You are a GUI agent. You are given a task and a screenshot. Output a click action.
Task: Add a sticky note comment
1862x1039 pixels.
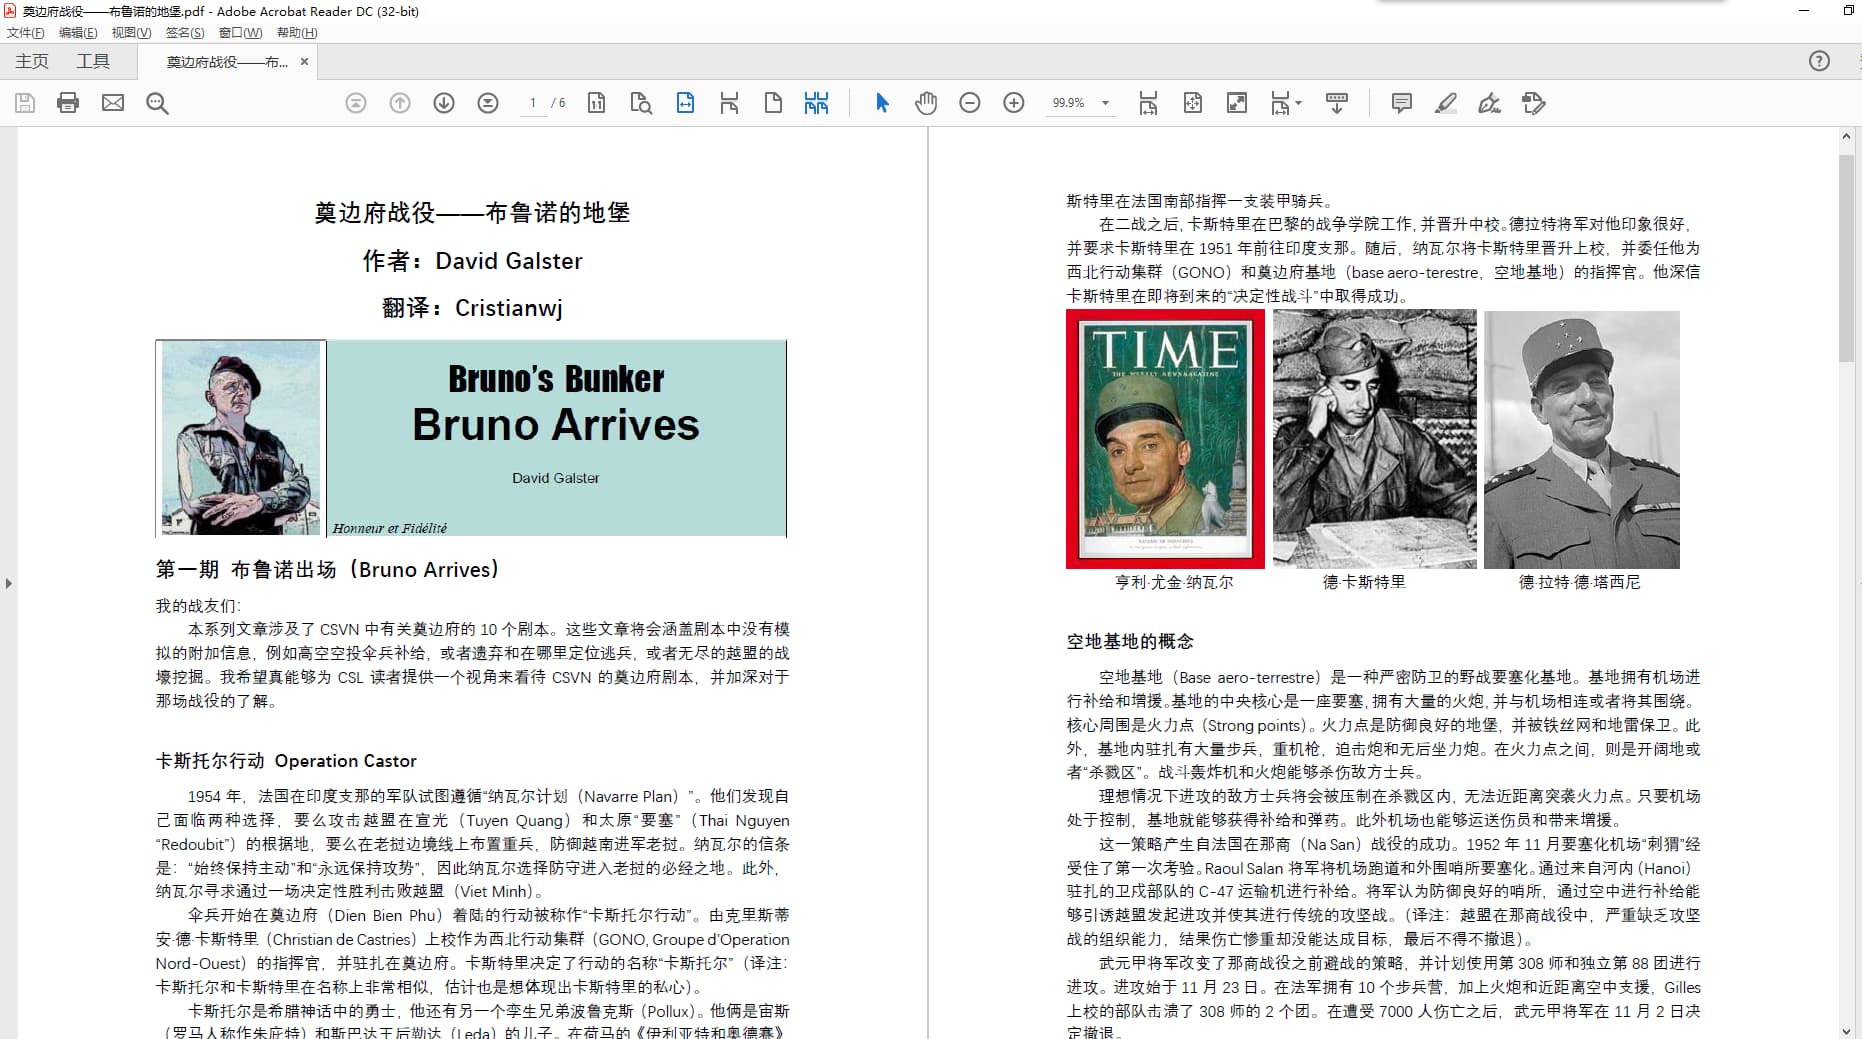coord(1401,103)
